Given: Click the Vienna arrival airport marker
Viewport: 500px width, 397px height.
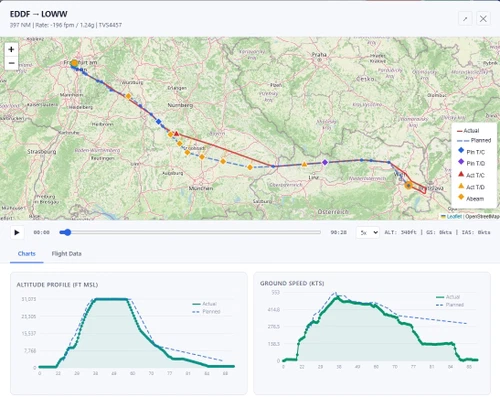Looking at the screenshot, I should click(x=408, y=185).
